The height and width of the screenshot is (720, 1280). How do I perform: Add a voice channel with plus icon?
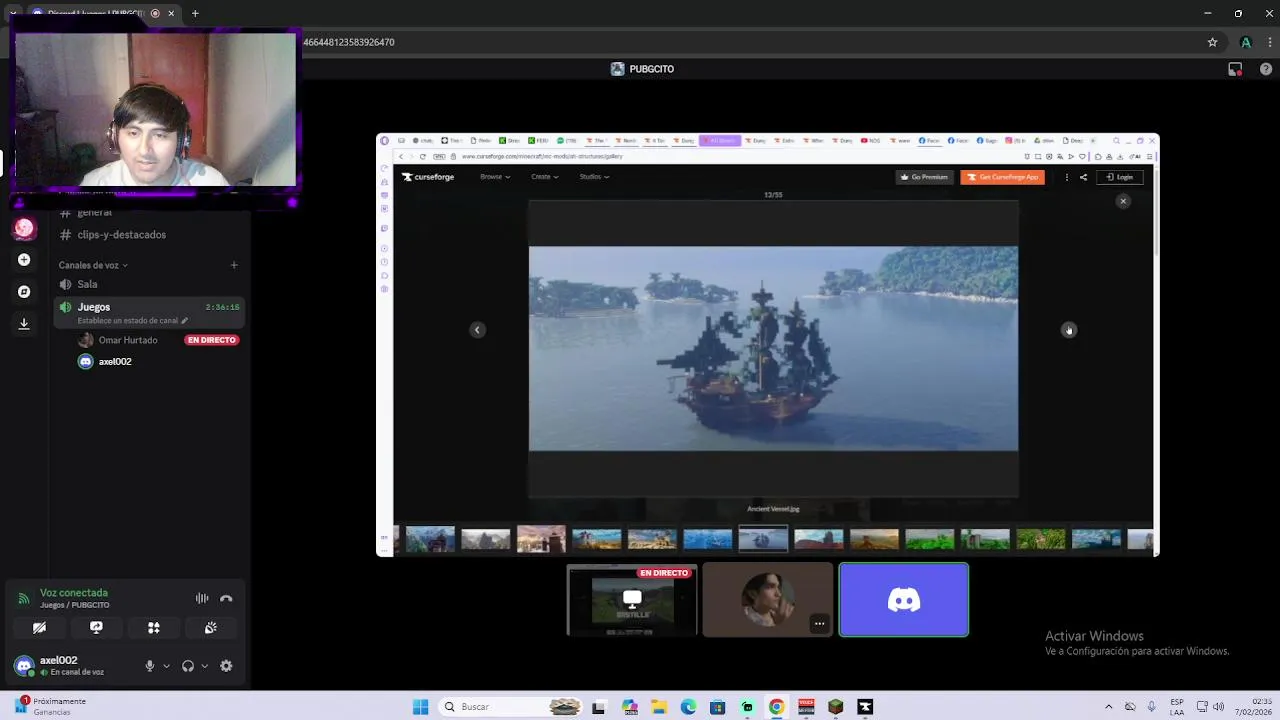[234, 265]
